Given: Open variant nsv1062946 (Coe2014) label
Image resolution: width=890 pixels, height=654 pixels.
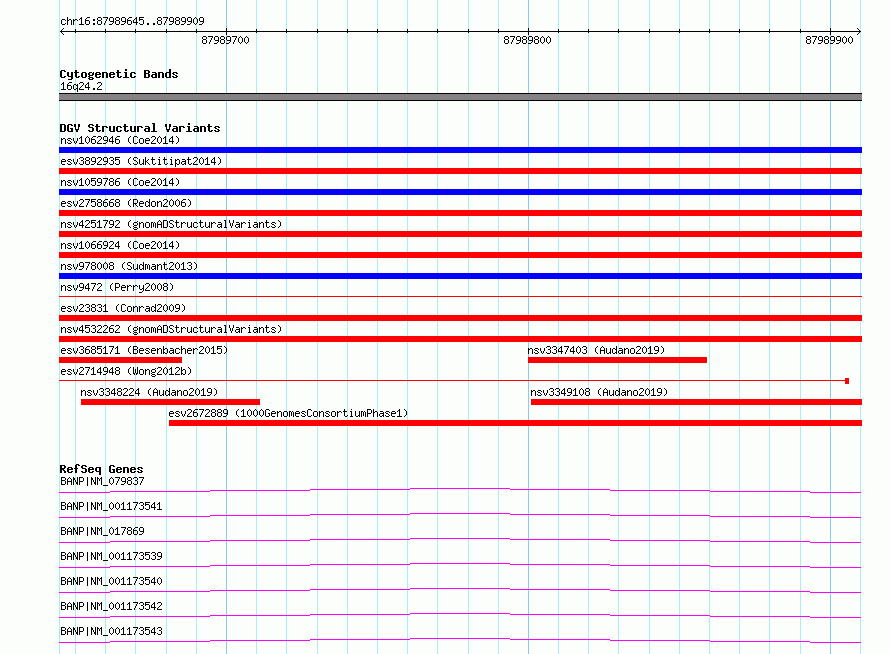Looking at the screenshot, I should pyautogui.click(x=120, y=140).
